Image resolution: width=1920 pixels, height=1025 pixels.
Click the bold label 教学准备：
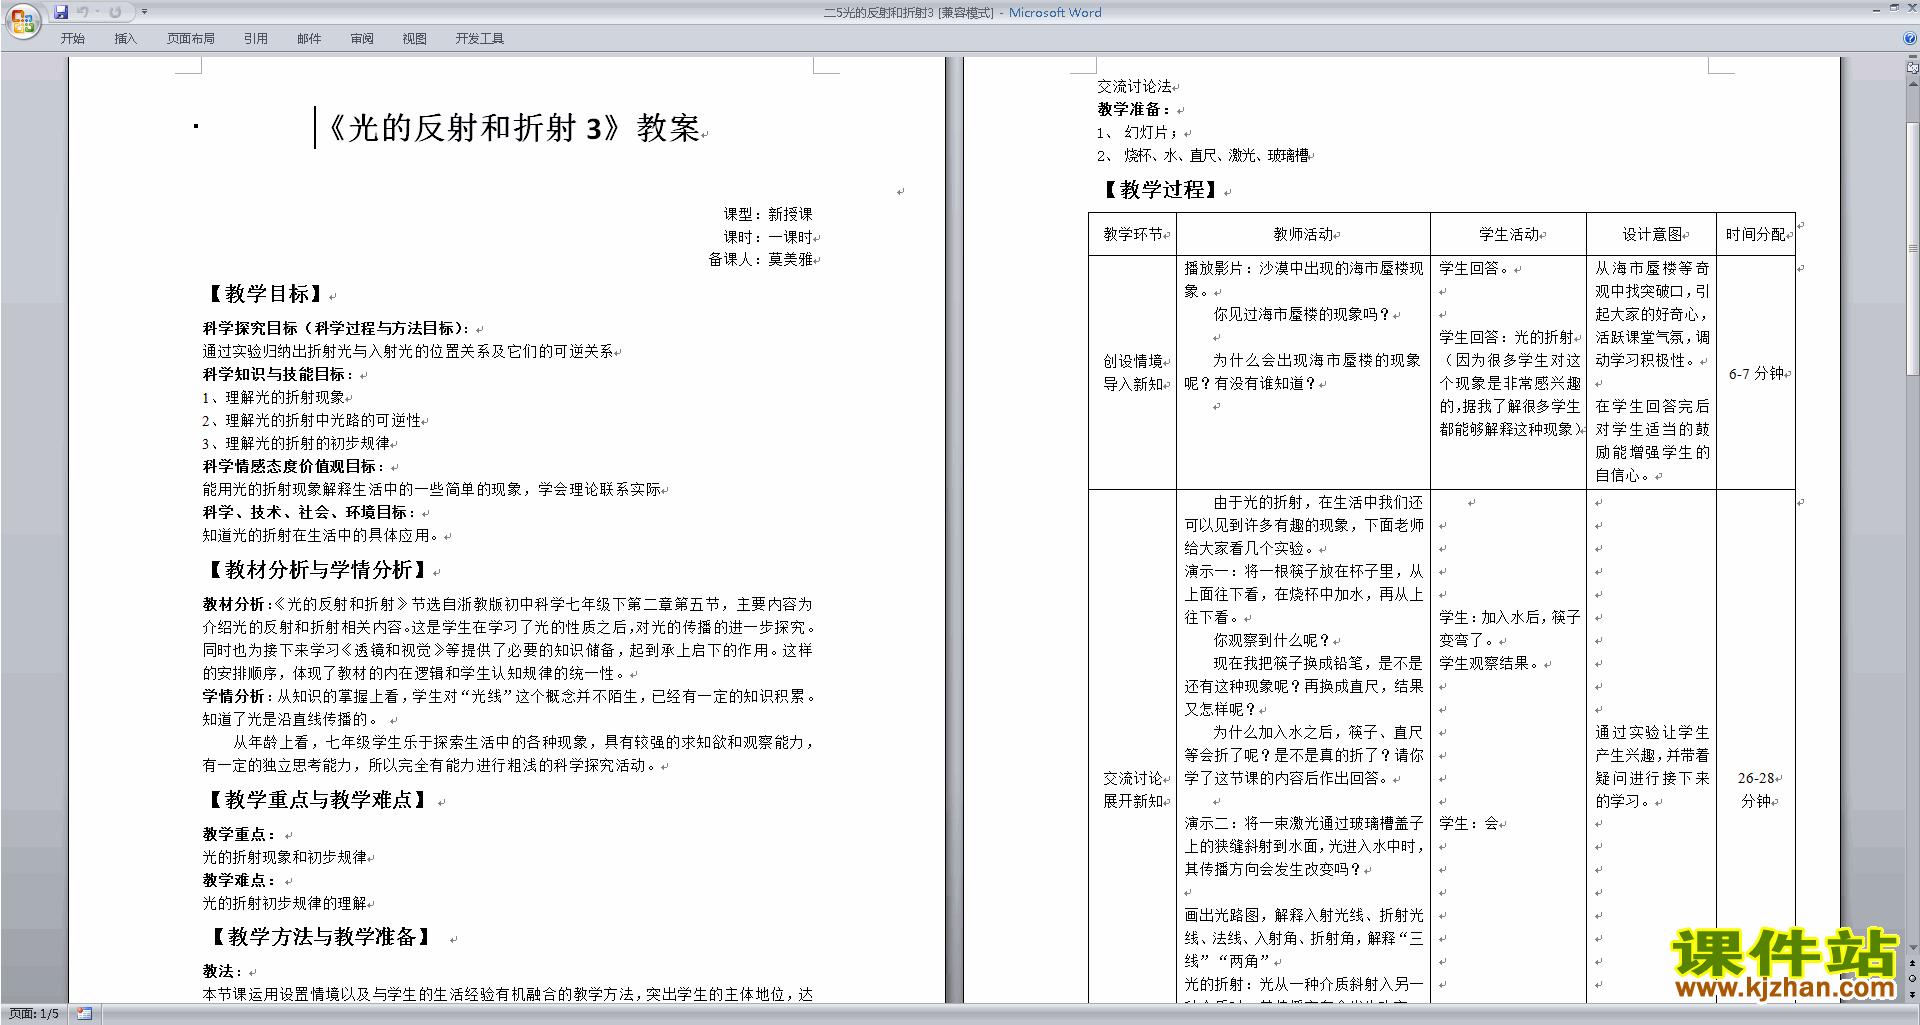point(1134,110)
